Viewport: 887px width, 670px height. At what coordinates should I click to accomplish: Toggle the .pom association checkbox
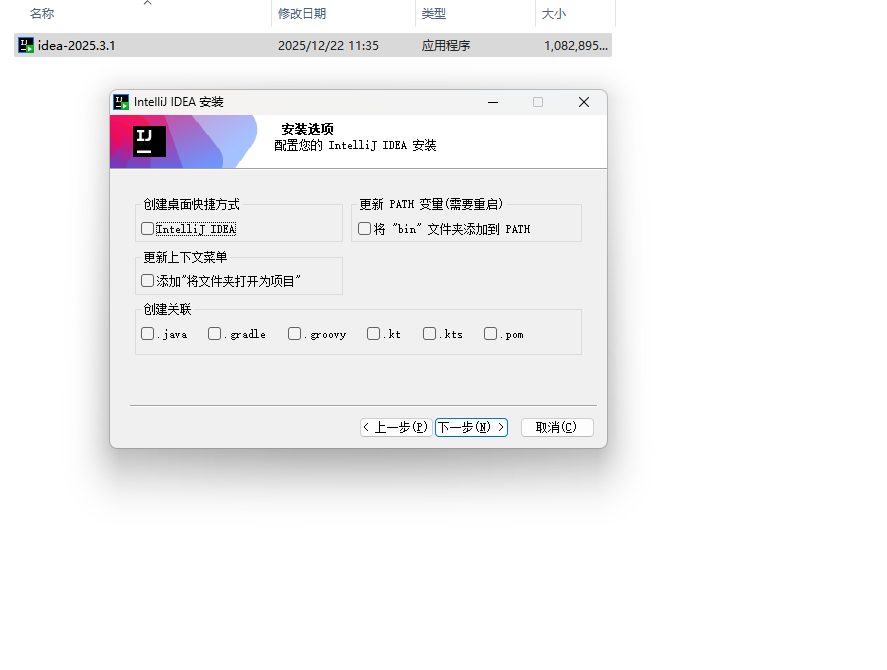(x=490, y=334)
